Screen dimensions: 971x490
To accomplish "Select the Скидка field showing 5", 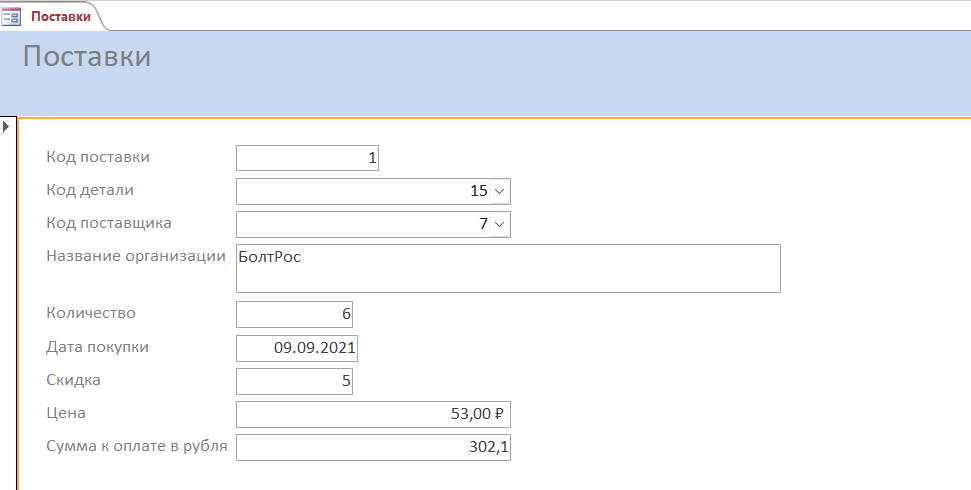I will tap(294, 381).
